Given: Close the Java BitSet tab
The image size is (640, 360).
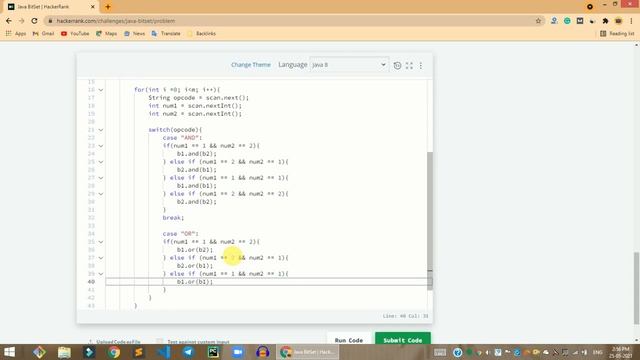Looking at the screenshot, I should (x=93, y=7).
